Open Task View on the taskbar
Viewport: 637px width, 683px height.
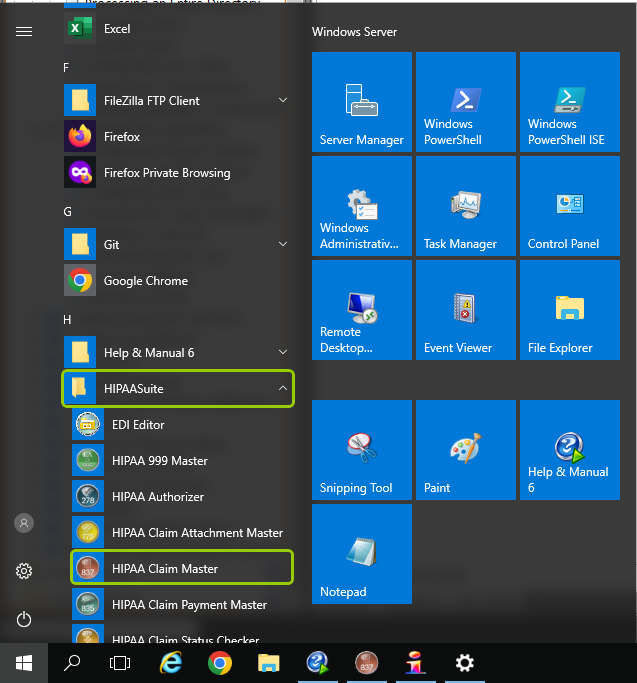(120, 663)
